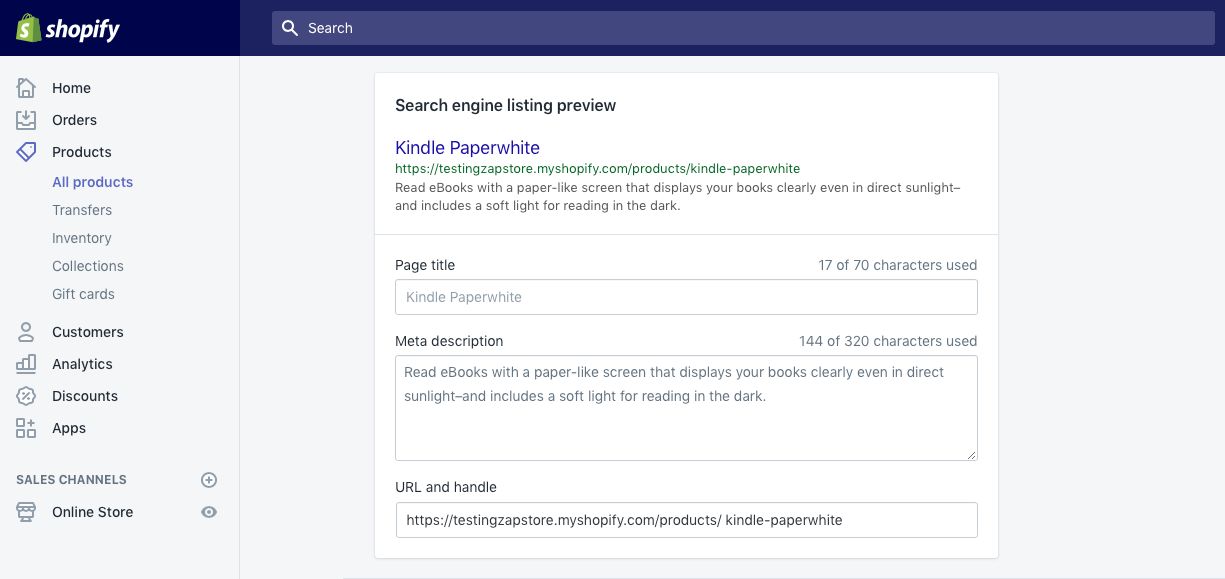This screenshot has width=1225, height=579.
Task: Open the Transfers submenu item
Action: click(82, 210)
